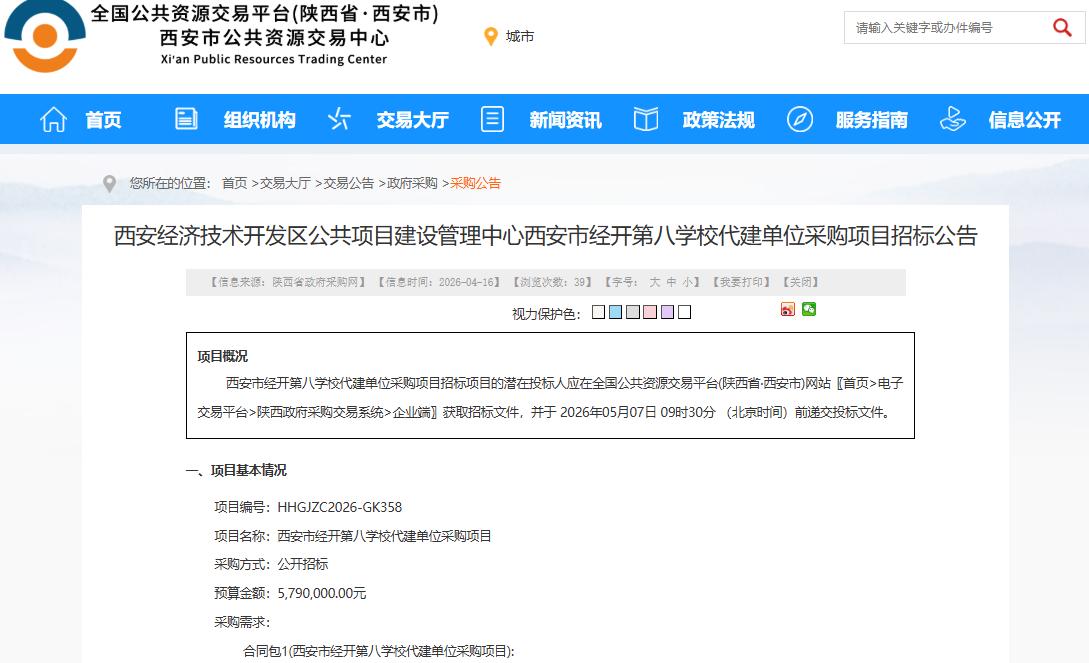Choose the pink eye-protection color option
This screenshot has height=663, width=1089.
click(650, 311)
